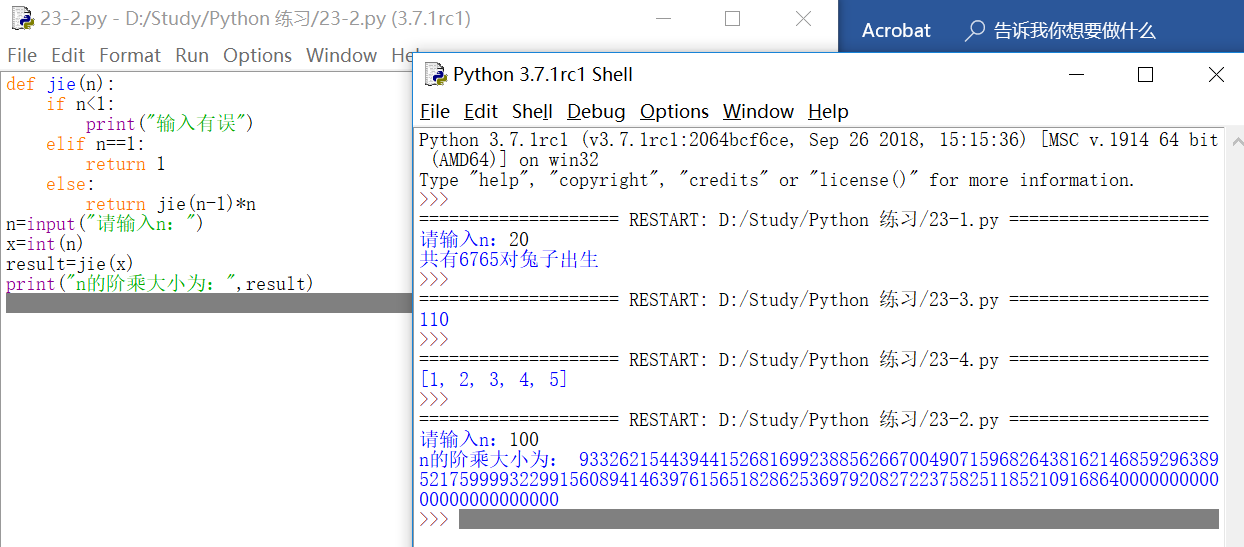The image size is (1244, 547).
Task: Open the Run menu in the editor window
Action: [x=192, y=55]
